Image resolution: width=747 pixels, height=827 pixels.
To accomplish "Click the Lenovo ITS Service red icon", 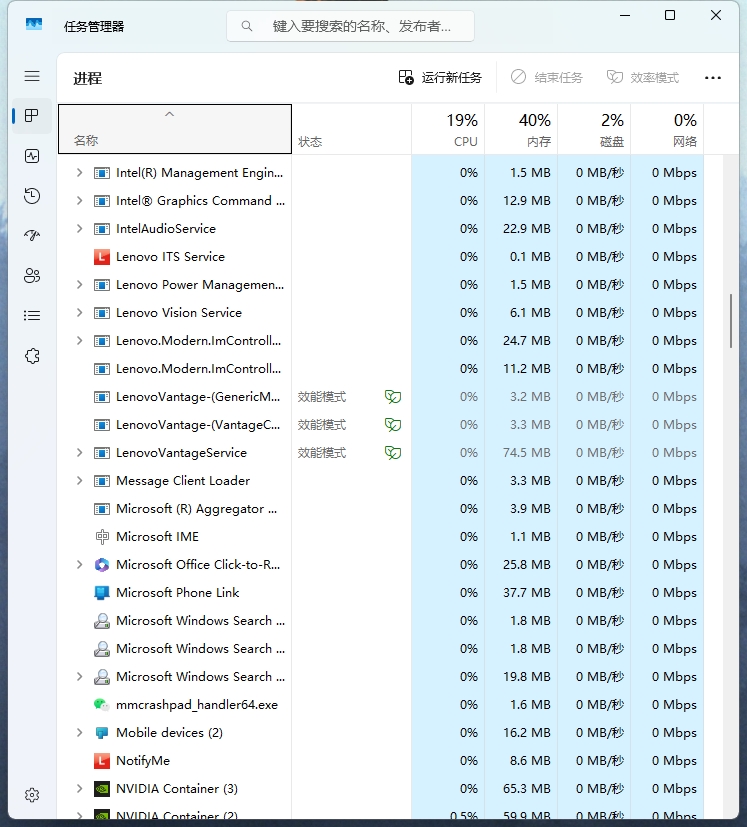I will [101, 257].
